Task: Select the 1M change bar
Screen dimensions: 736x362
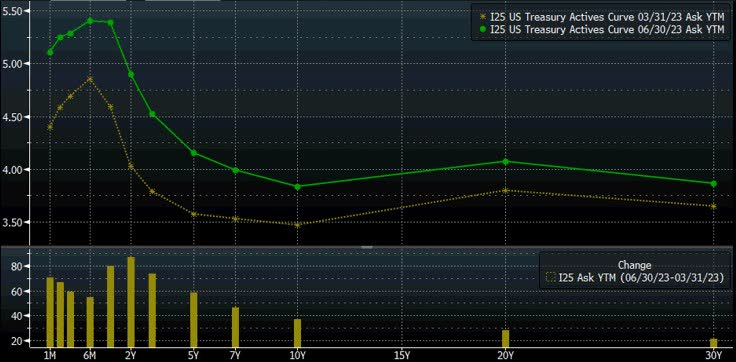Action: click(50, 312)
